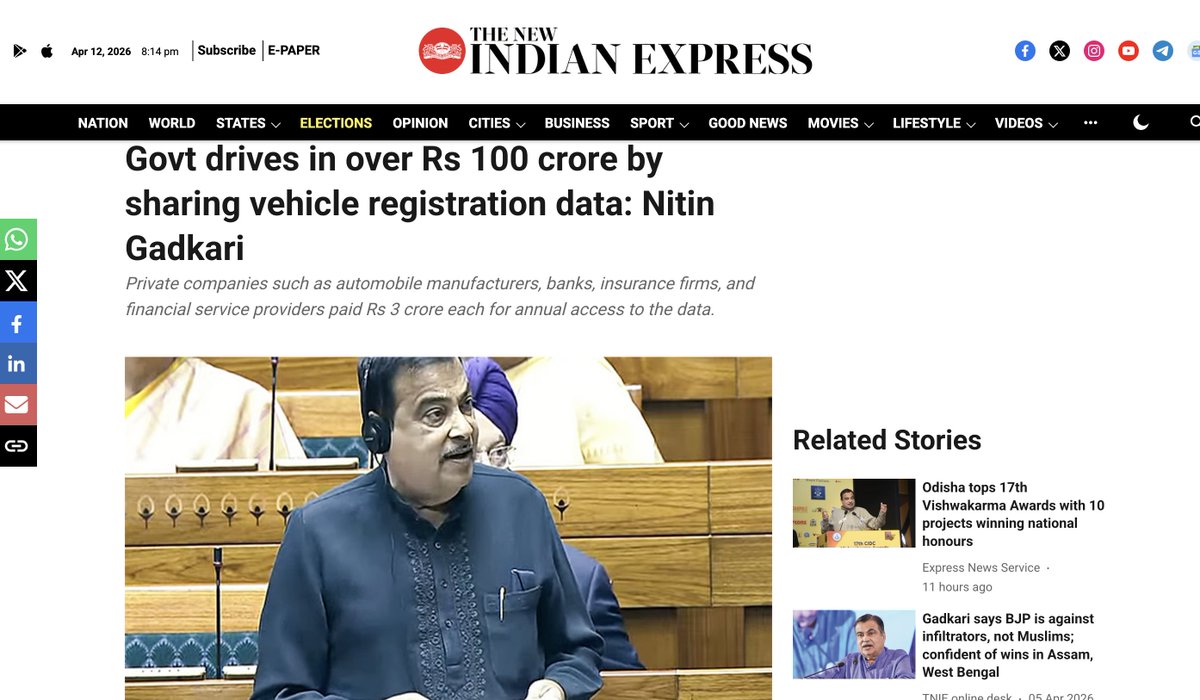This screenshot has width=1200, height=700.
Task: Click Express News Service author link
Action: tap(981, 567)
